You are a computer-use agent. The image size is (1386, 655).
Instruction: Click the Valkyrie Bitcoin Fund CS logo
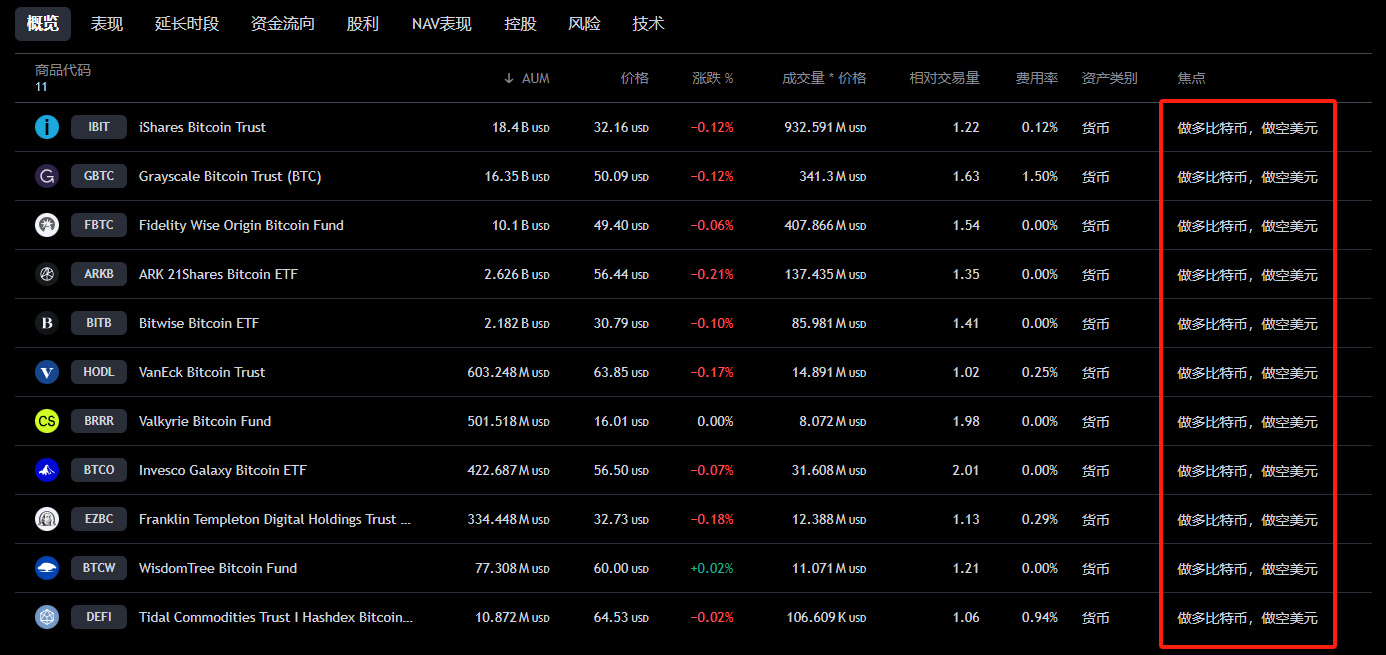(x=47, y=421)
